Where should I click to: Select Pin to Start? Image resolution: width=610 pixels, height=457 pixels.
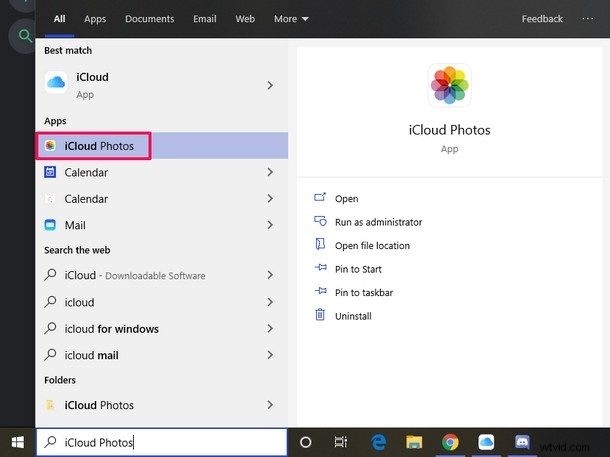(348, 269)
